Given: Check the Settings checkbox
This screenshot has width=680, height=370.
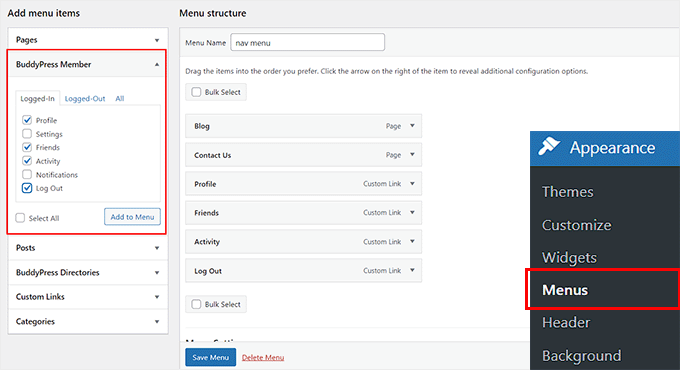Looking at the screenshot, I should tap(27, 134).
